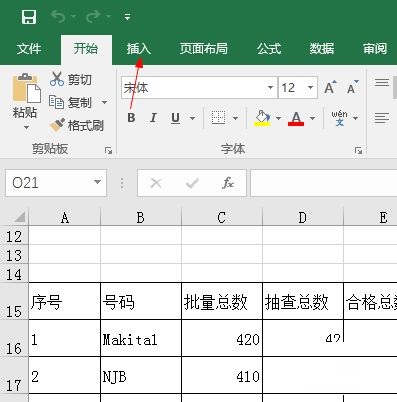This screenshot has height=402, width=397.
Task: Expand the Name Box dropdown arrow
Action: pos(97,182)
